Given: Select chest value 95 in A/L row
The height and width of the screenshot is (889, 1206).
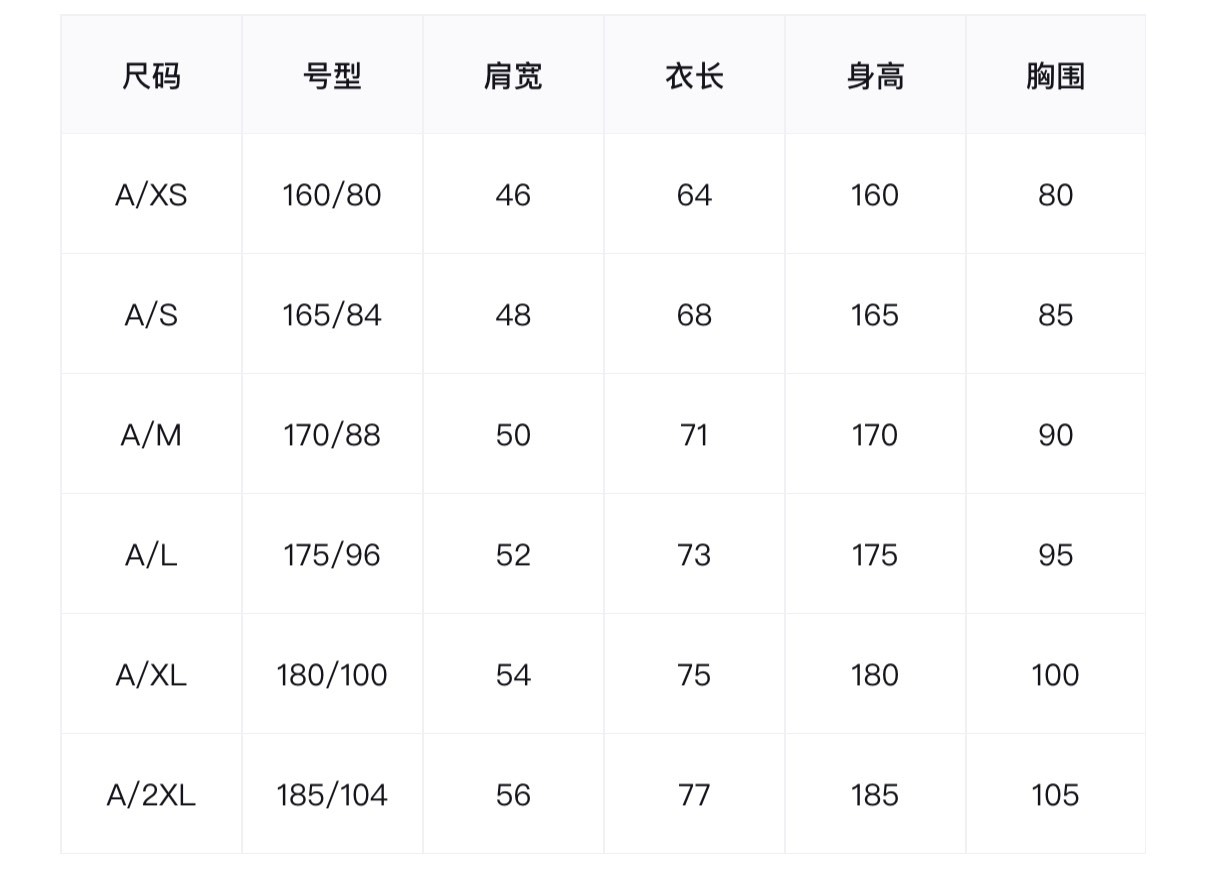Looking at the screenshot, I should pos(1055,555).
